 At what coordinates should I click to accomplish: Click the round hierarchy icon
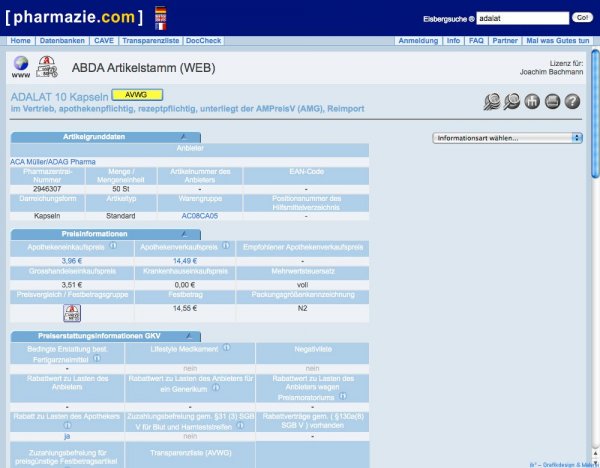(532, 102)
